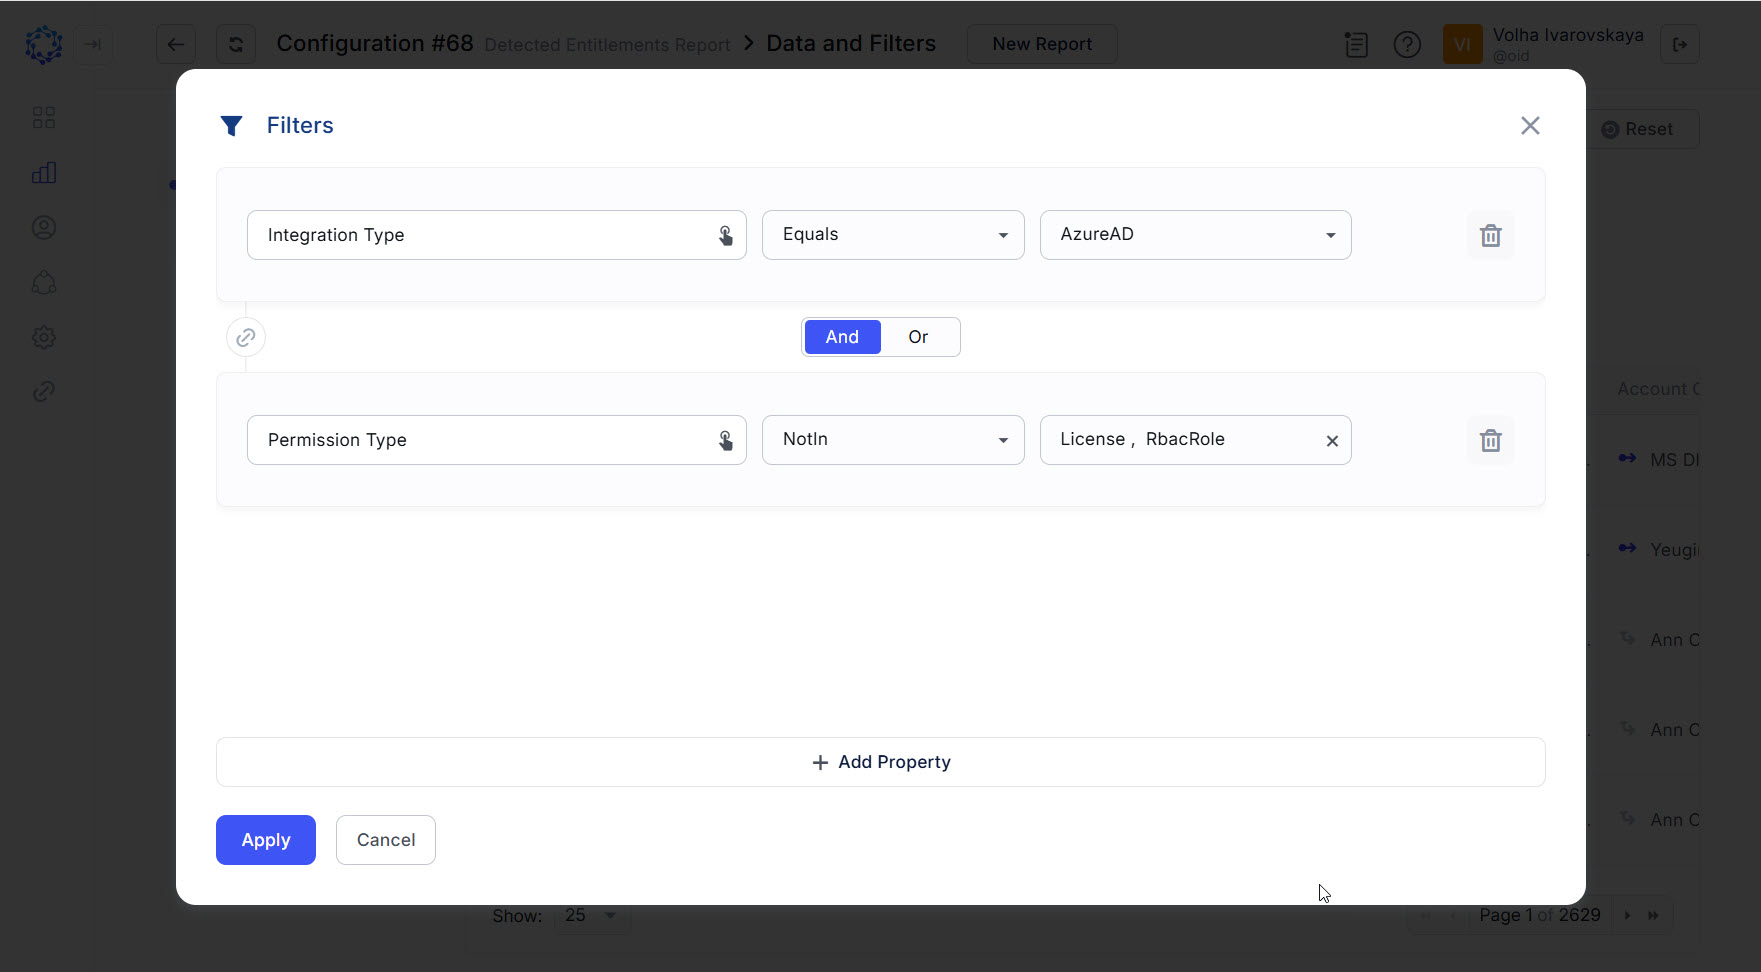Add a new filter property
The width and height of the screenshot is (1761, 972).
click(880, 761)
